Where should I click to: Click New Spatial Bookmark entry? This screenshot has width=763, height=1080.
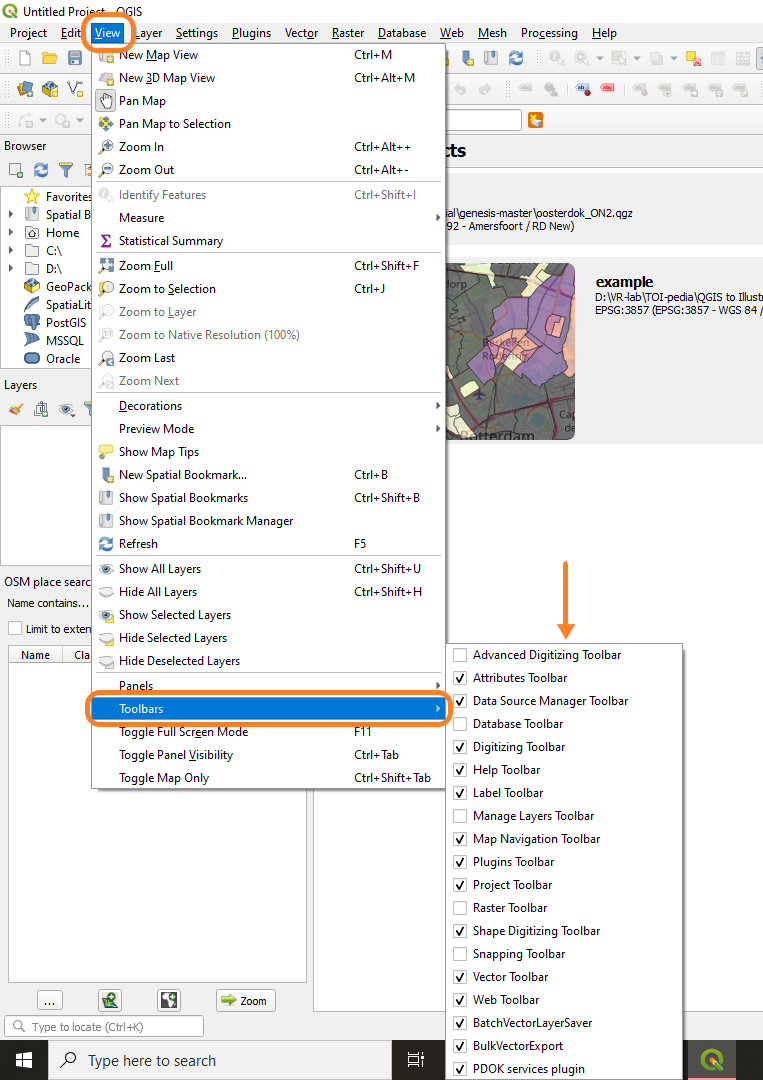pyautogui.click(x=268, y=475)
